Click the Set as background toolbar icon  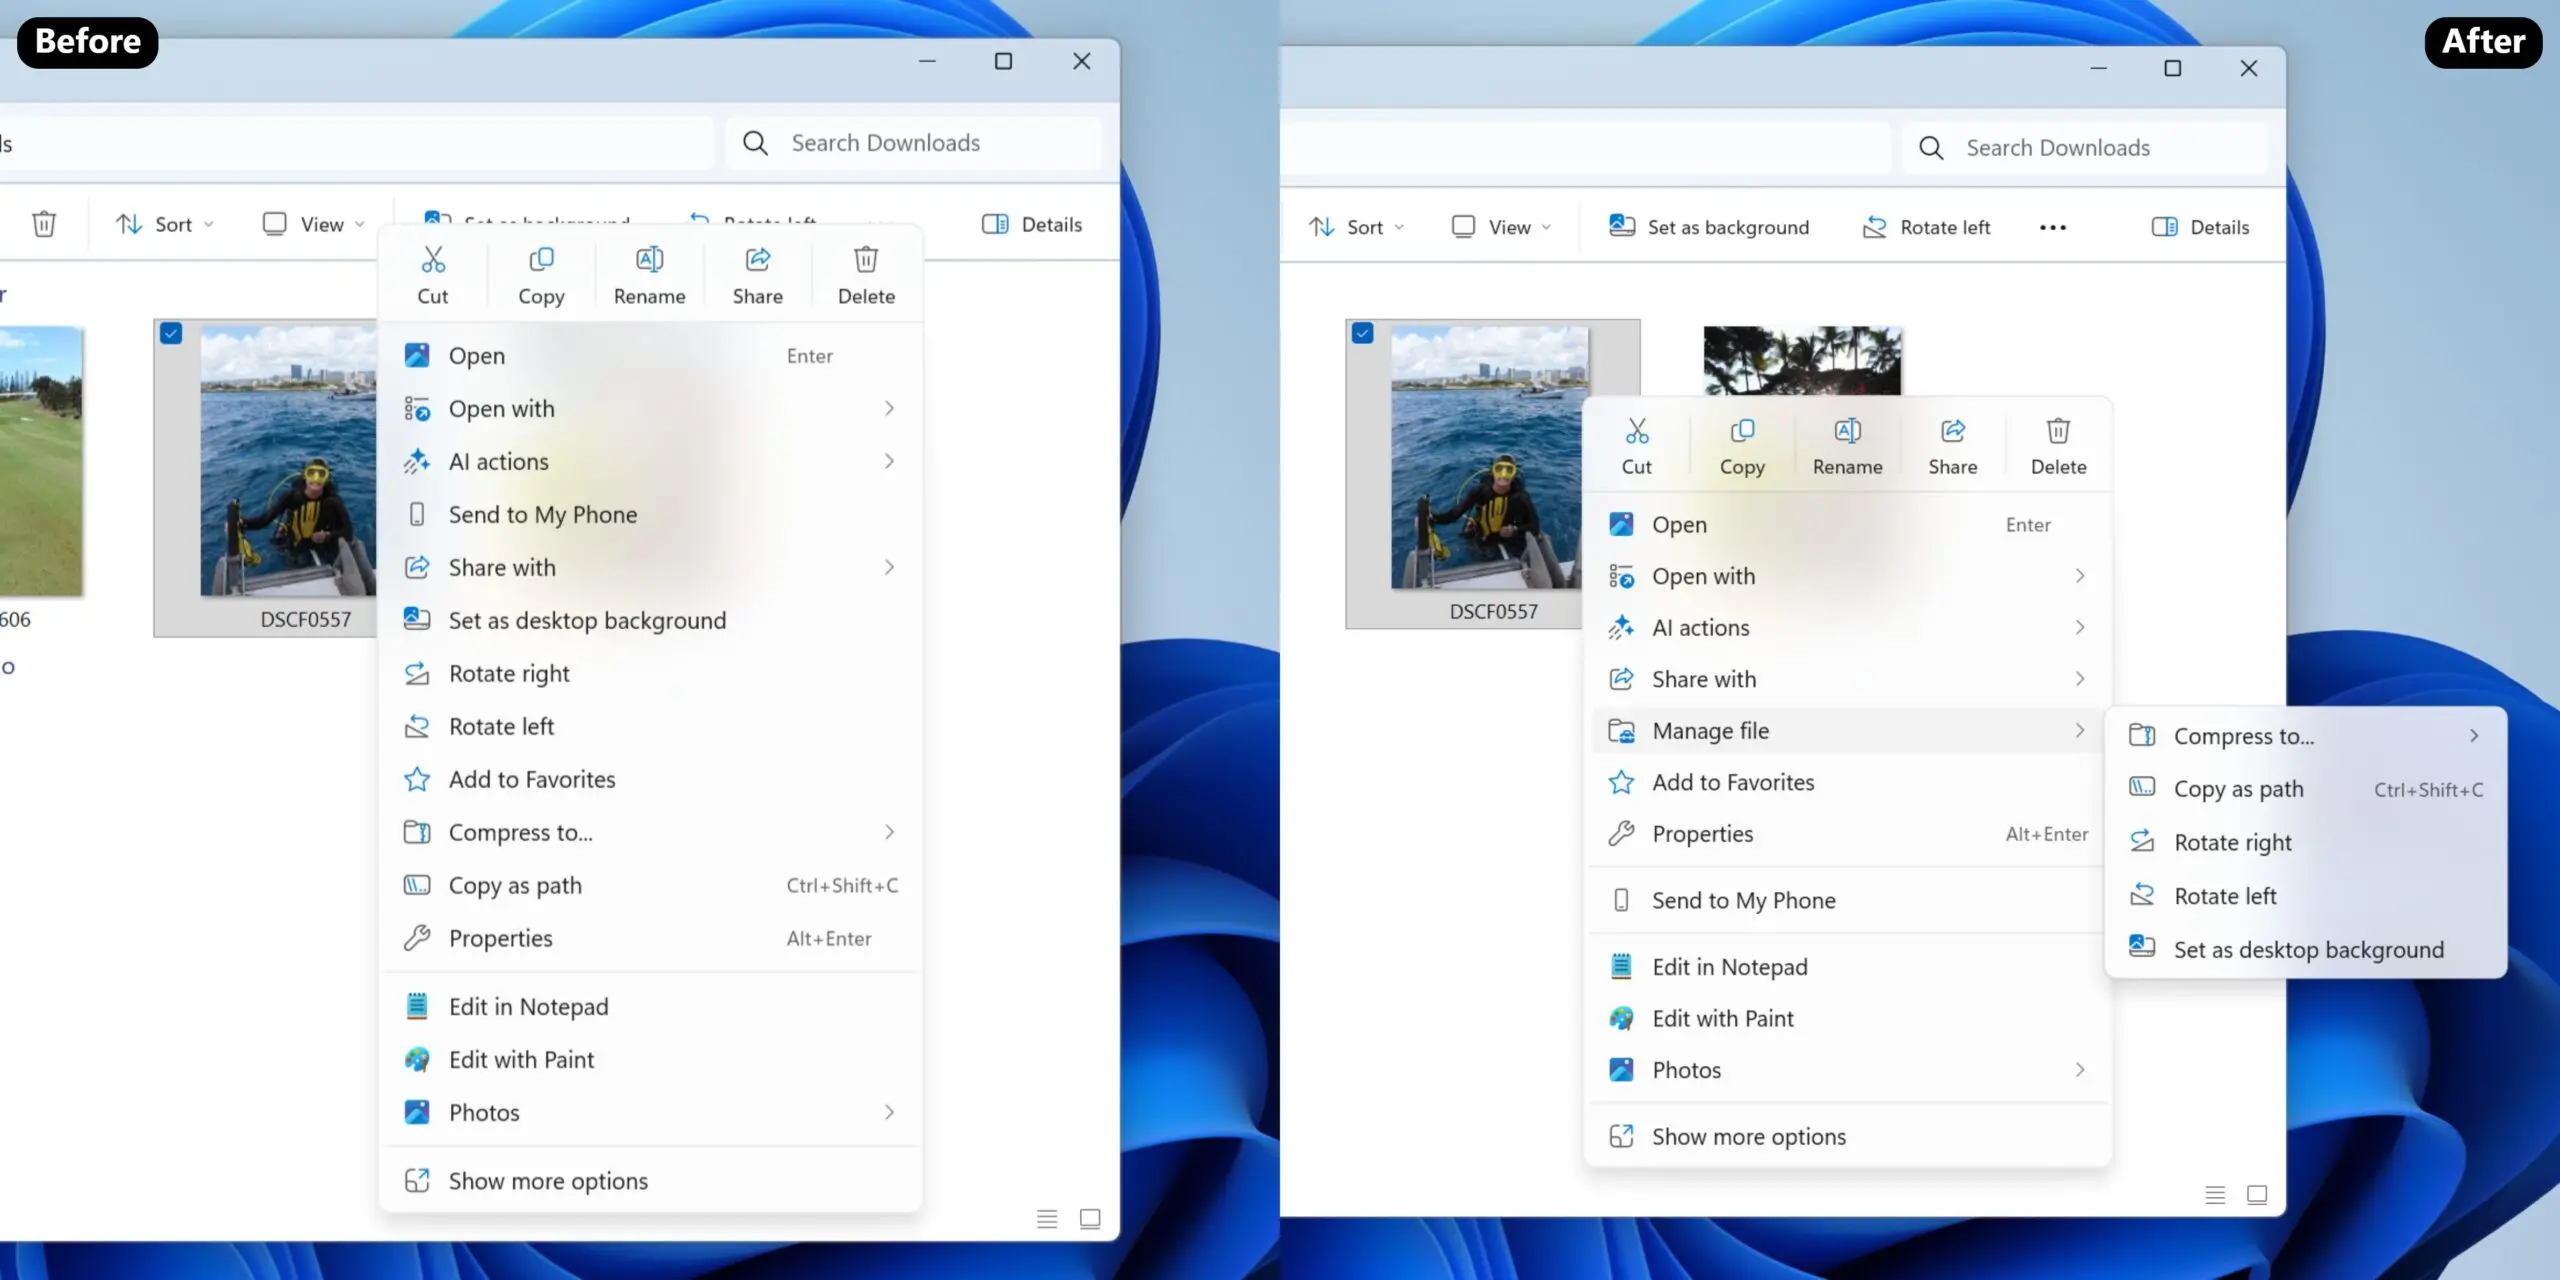pos(1708,227)
